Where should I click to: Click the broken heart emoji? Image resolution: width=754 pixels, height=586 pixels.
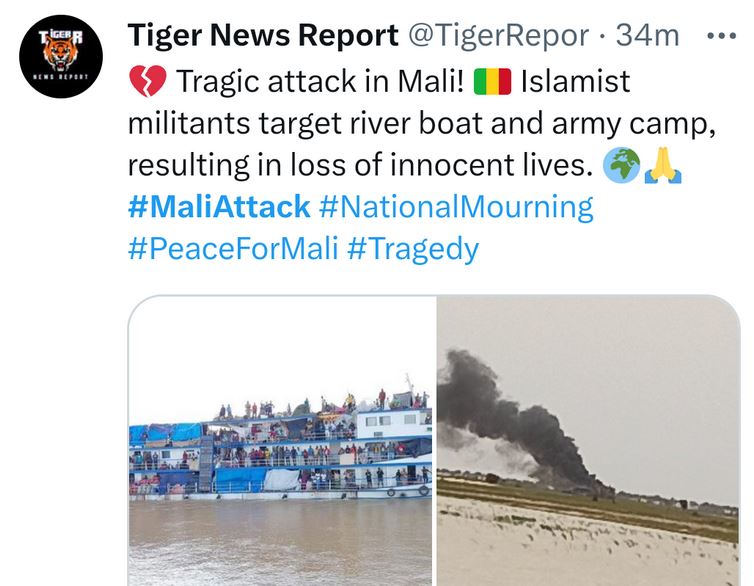[145, 81]
